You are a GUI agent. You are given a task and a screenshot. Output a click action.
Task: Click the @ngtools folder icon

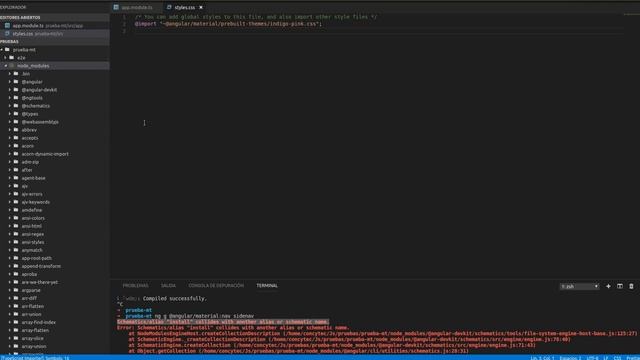pos(16,98)
